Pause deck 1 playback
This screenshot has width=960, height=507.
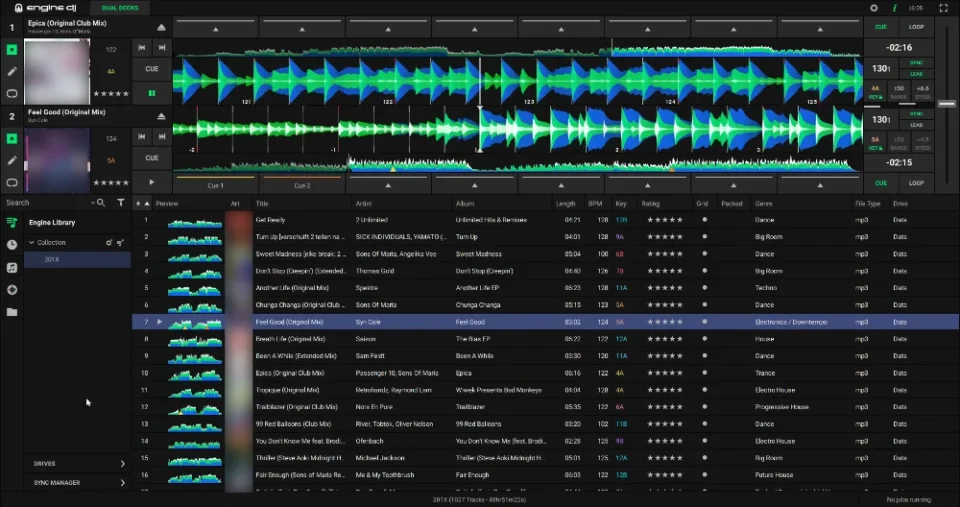tap(152, 93)
